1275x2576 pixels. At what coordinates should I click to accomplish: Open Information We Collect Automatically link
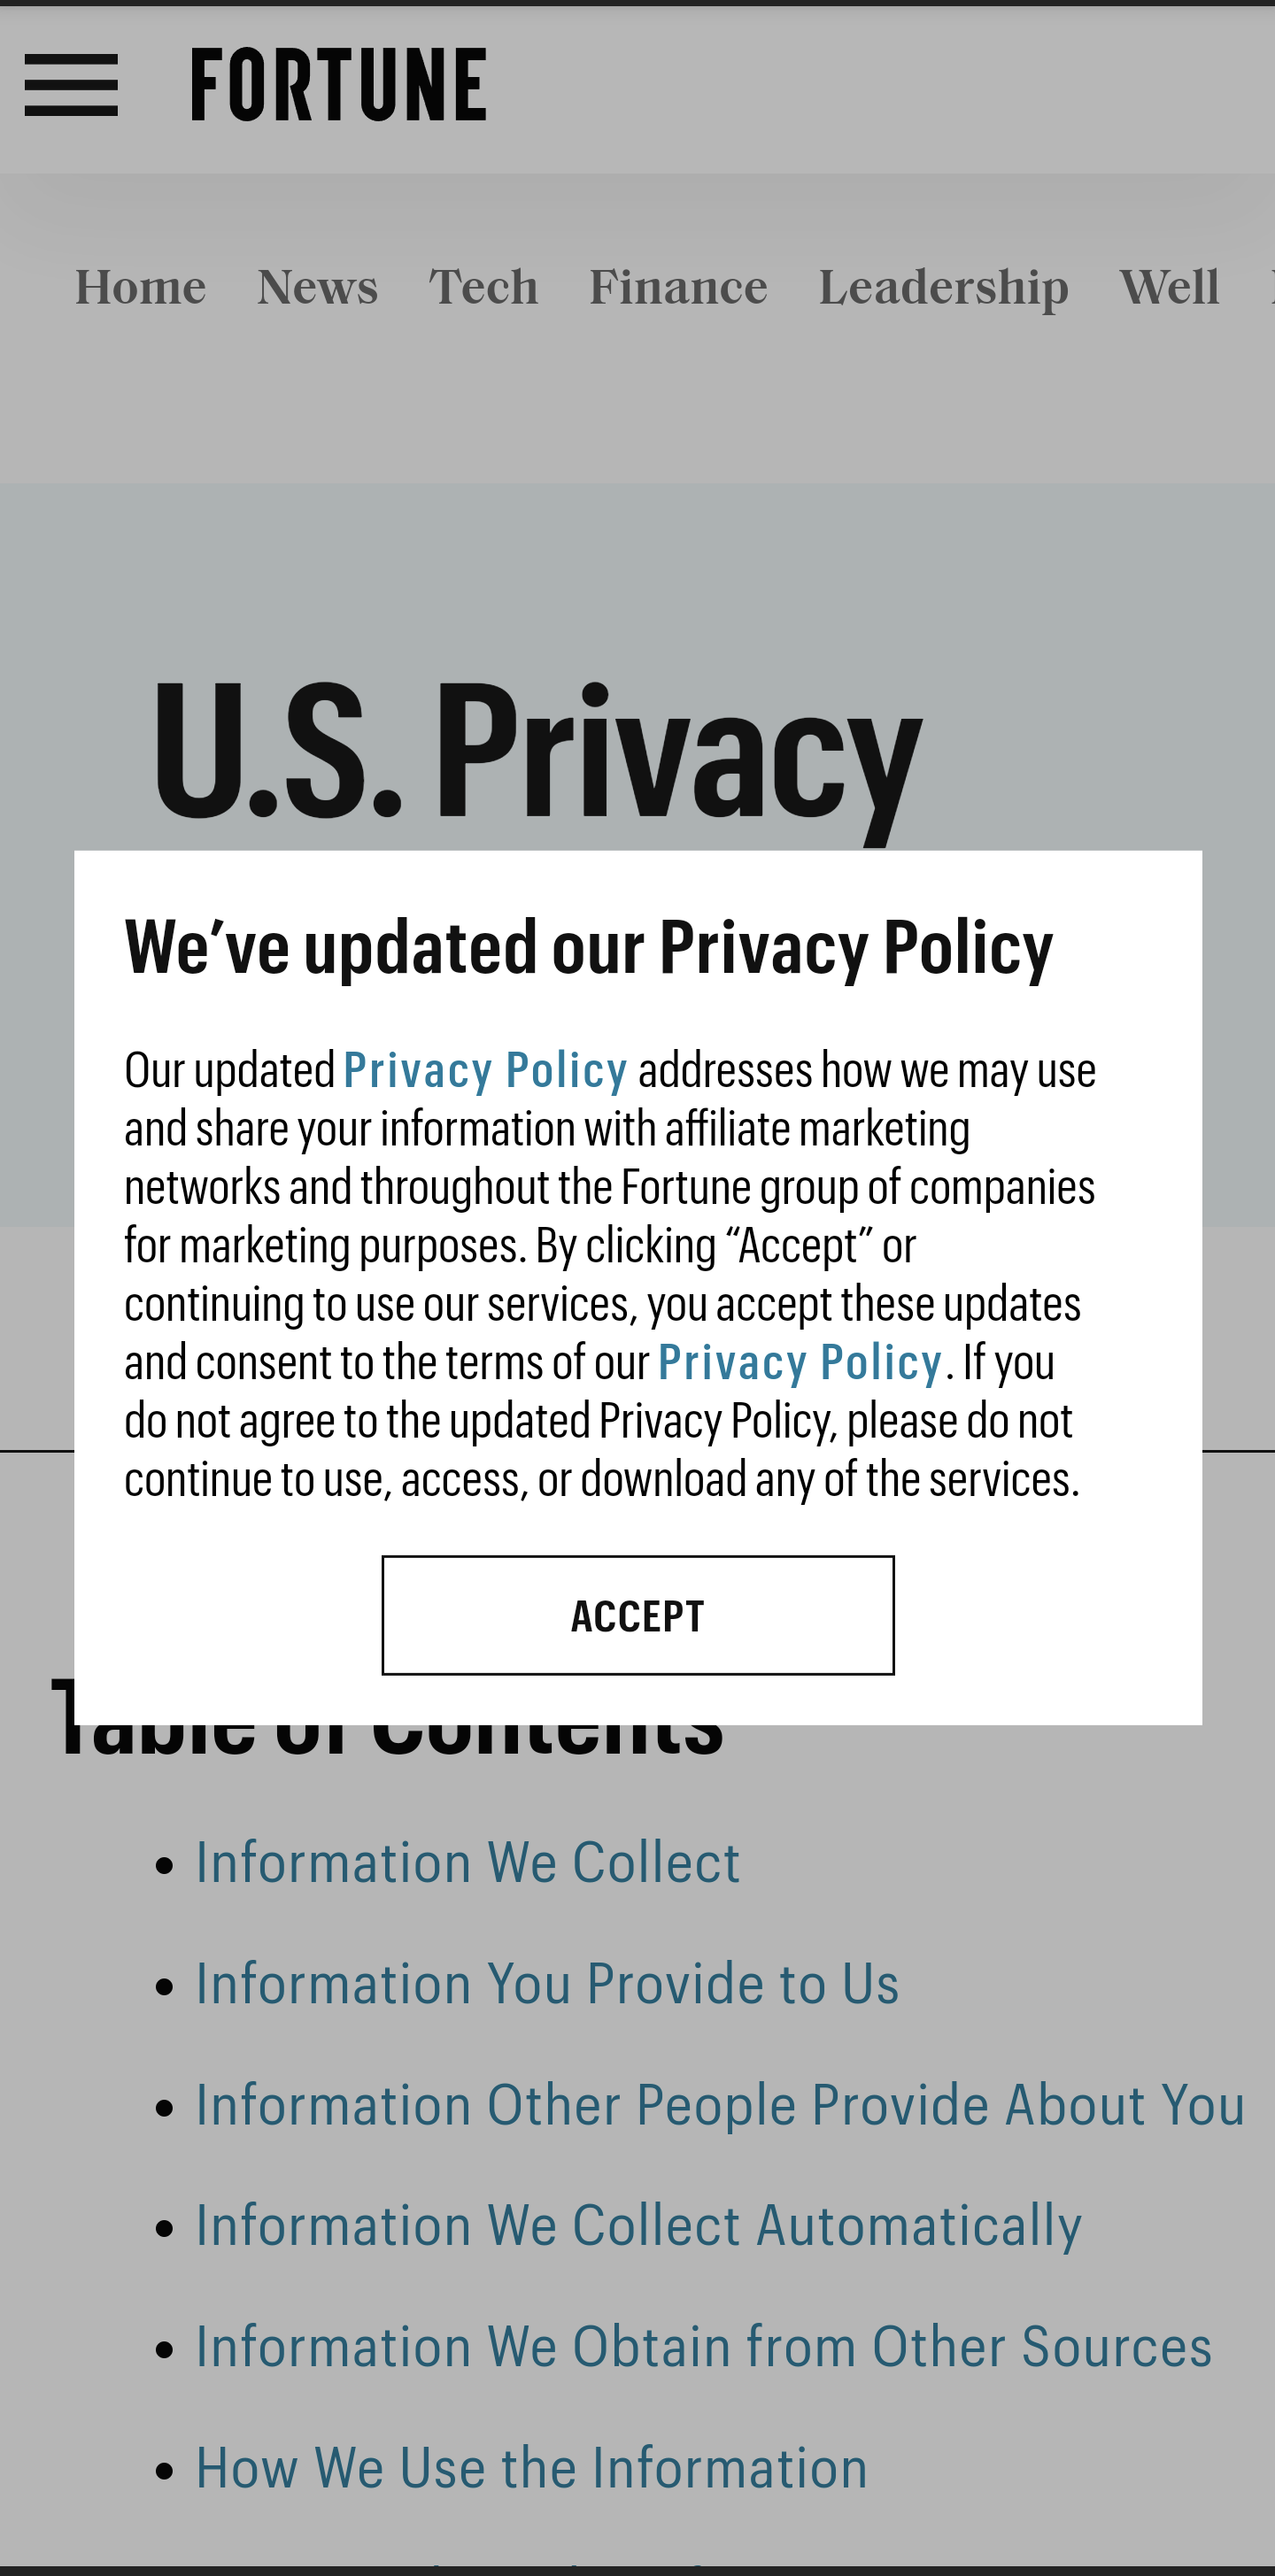click(638, 2226)
